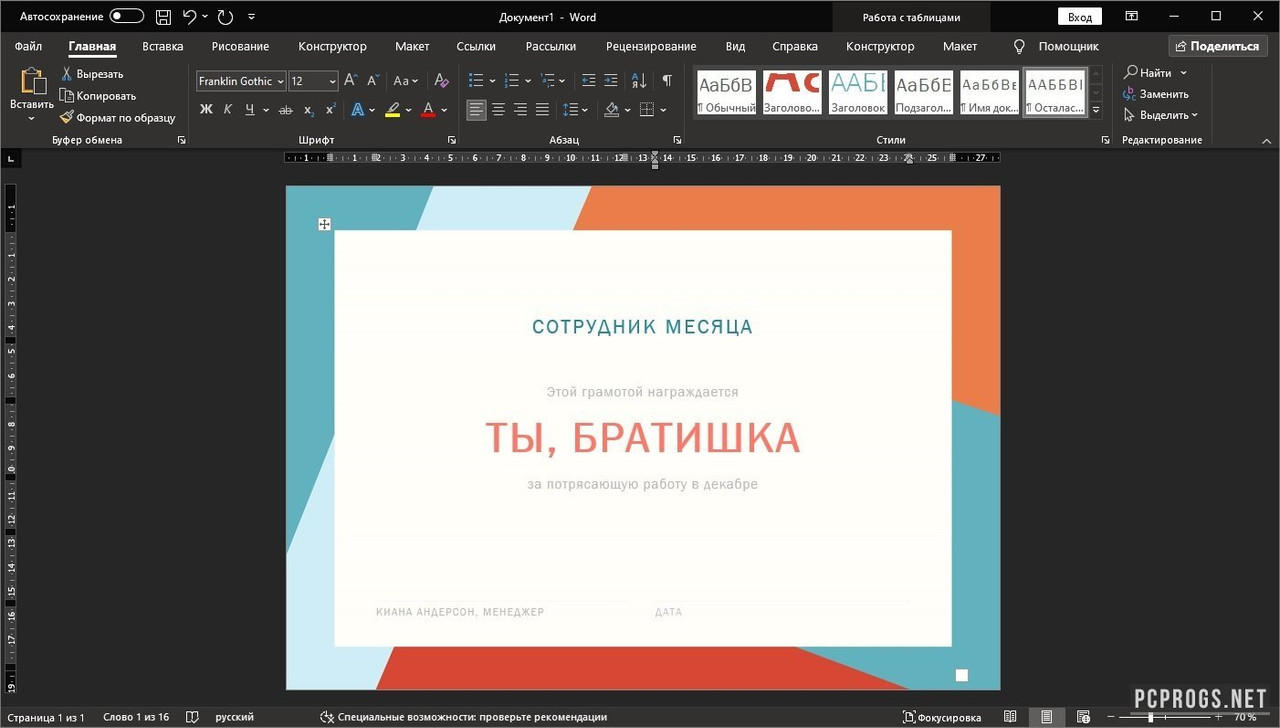
Task: Redo action with the circular arrow icon
Action: 225,17
